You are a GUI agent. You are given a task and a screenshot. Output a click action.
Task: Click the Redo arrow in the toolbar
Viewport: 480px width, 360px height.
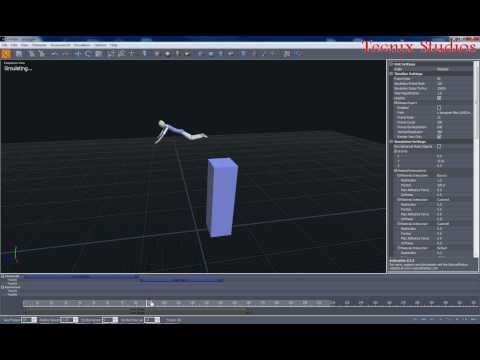click(x=65, y=53)
